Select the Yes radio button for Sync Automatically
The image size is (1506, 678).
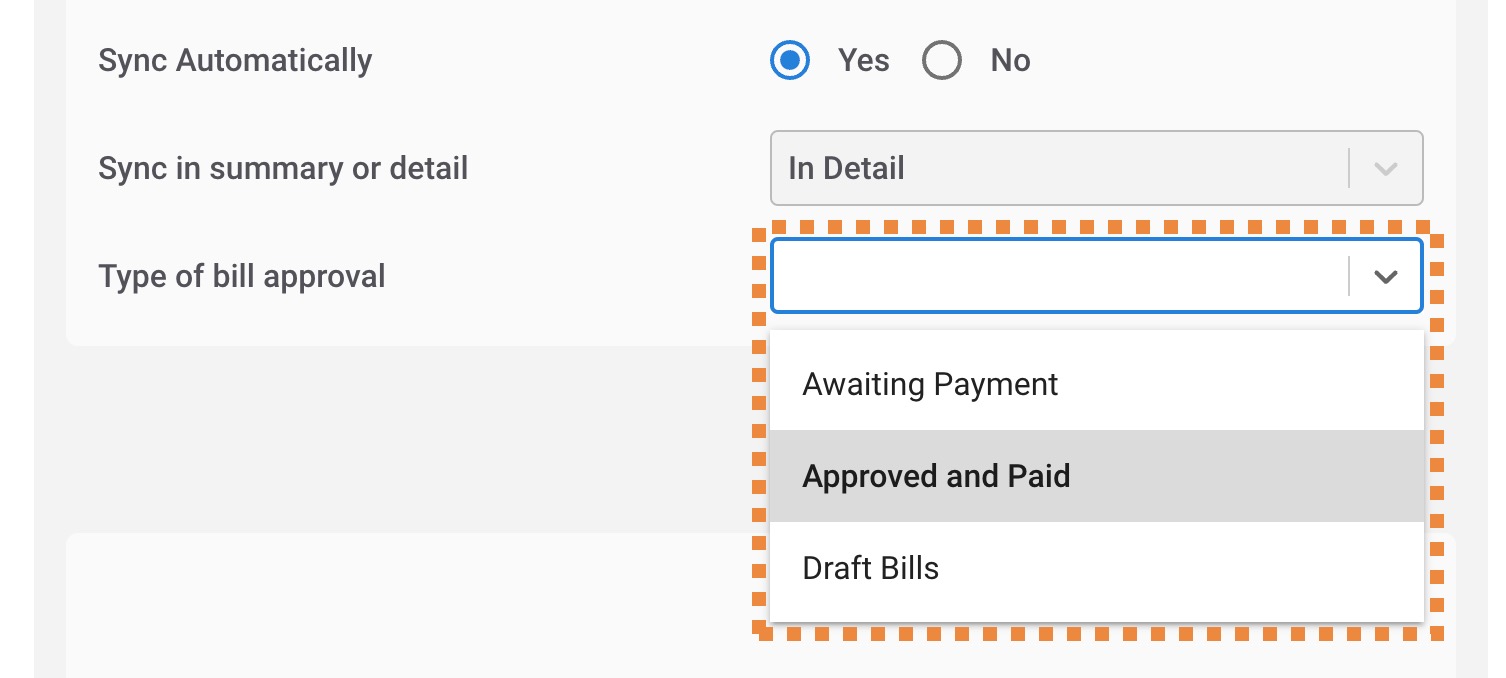click(790, 61)
